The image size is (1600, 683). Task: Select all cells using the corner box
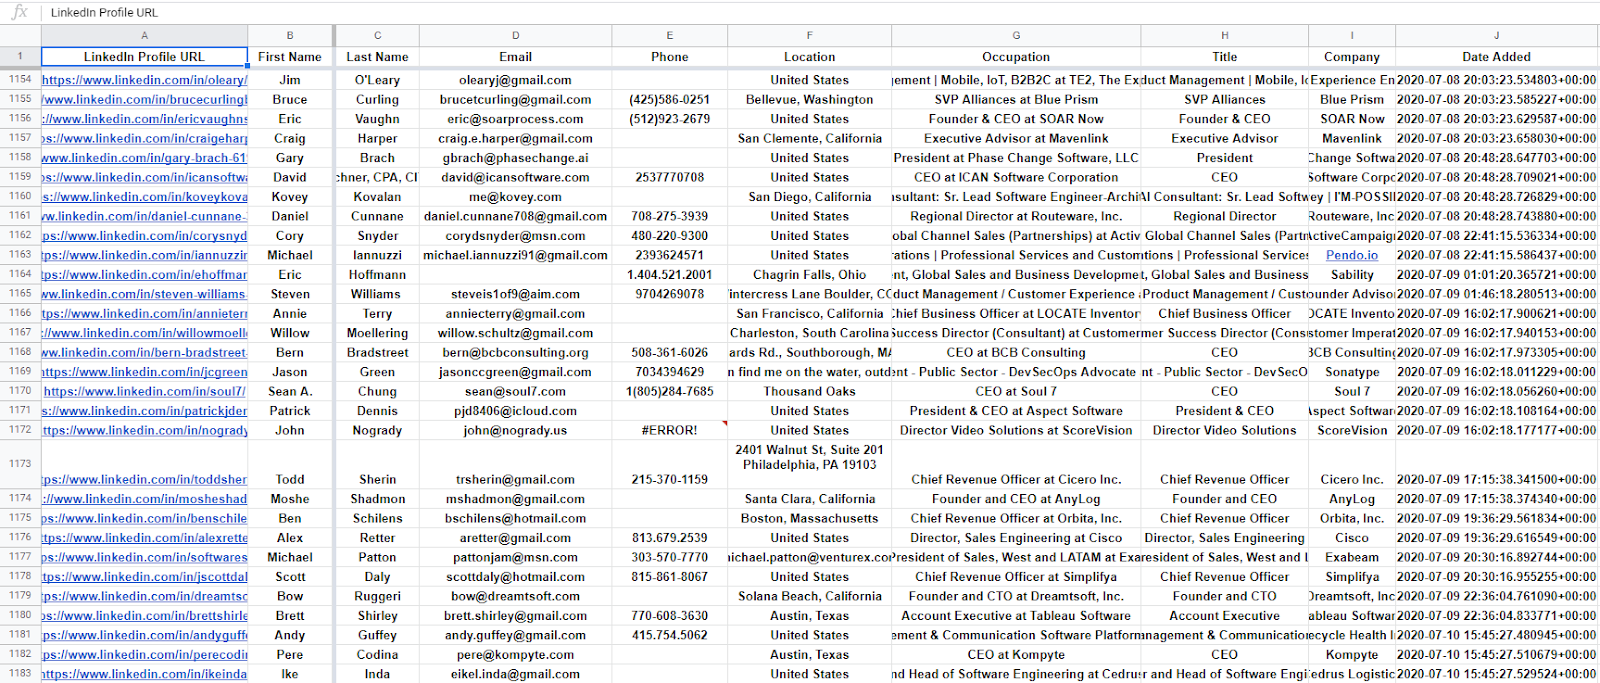[20, 36]
